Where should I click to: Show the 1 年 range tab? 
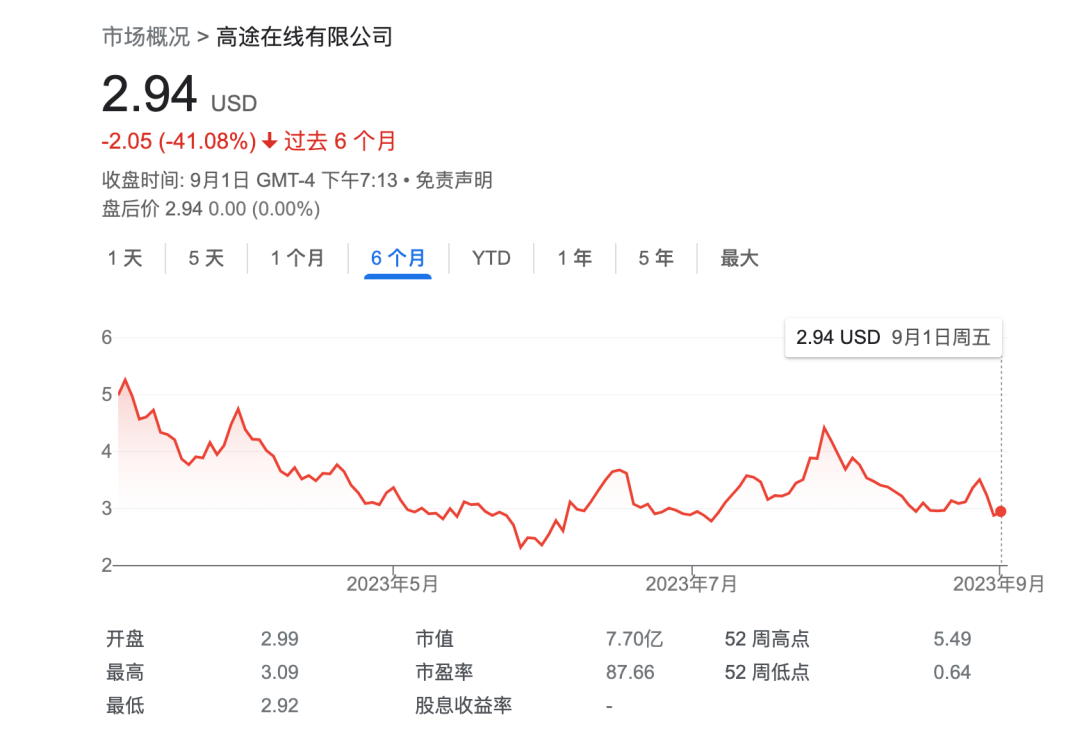pos(574,258)
